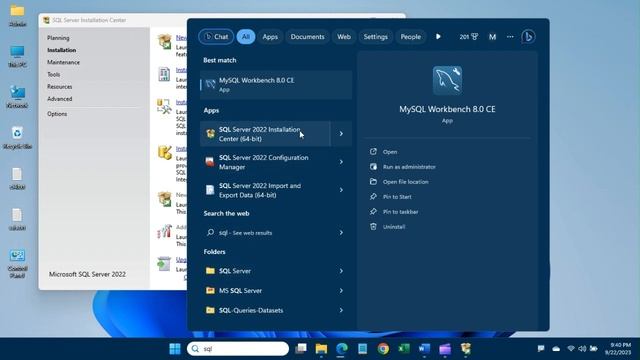Expand SQL Server 2022 Installation Center options arrow
Image resolution: width=640 pixels, height=360 pixels.
click(341, 134)
